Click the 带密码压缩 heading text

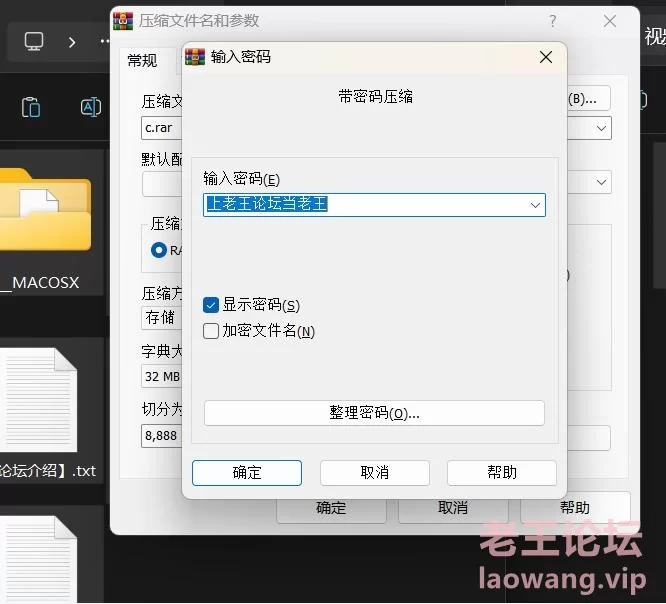pos(375,97)
